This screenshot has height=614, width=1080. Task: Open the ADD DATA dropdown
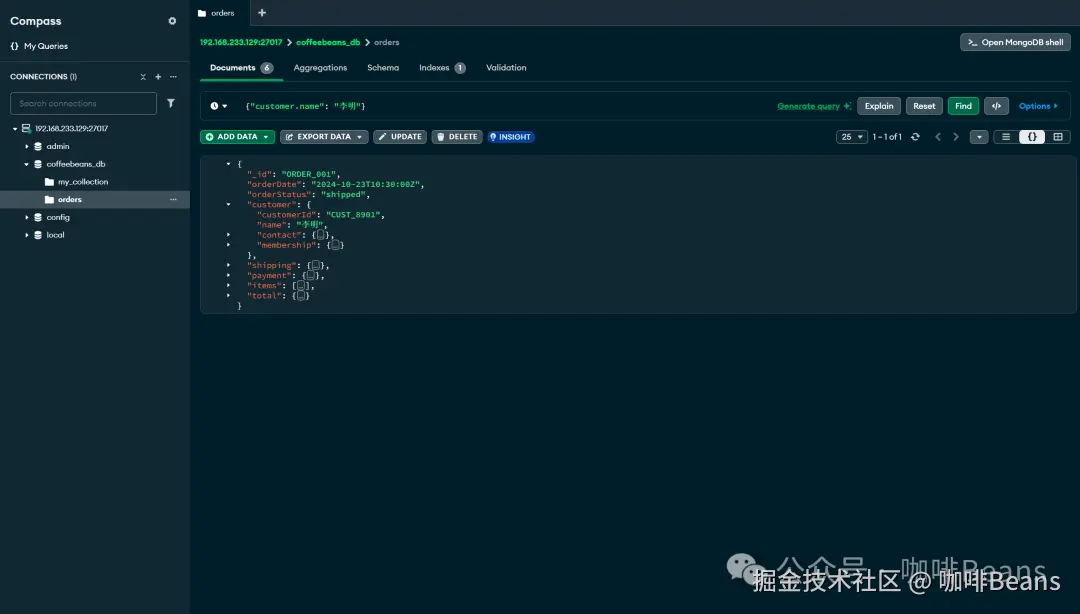238,137
